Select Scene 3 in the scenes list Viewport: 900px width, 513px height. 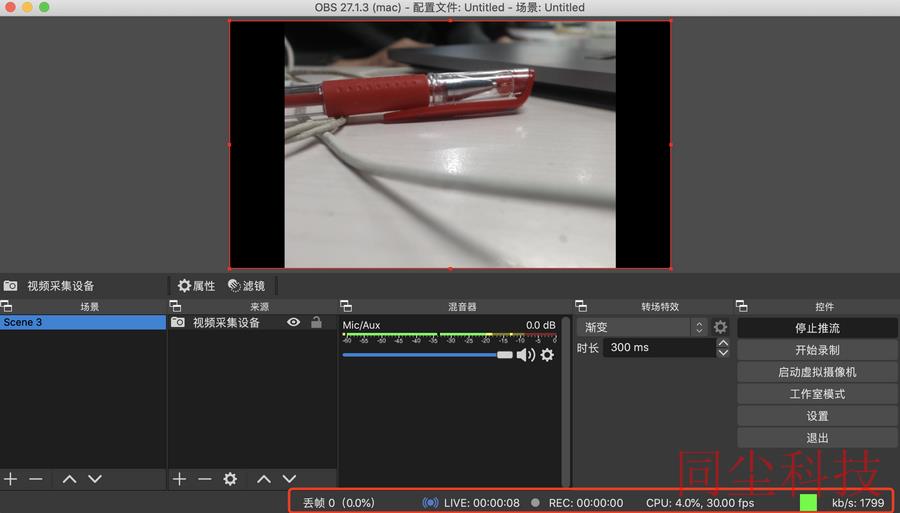pyautogui.click(x=83, y=322)
